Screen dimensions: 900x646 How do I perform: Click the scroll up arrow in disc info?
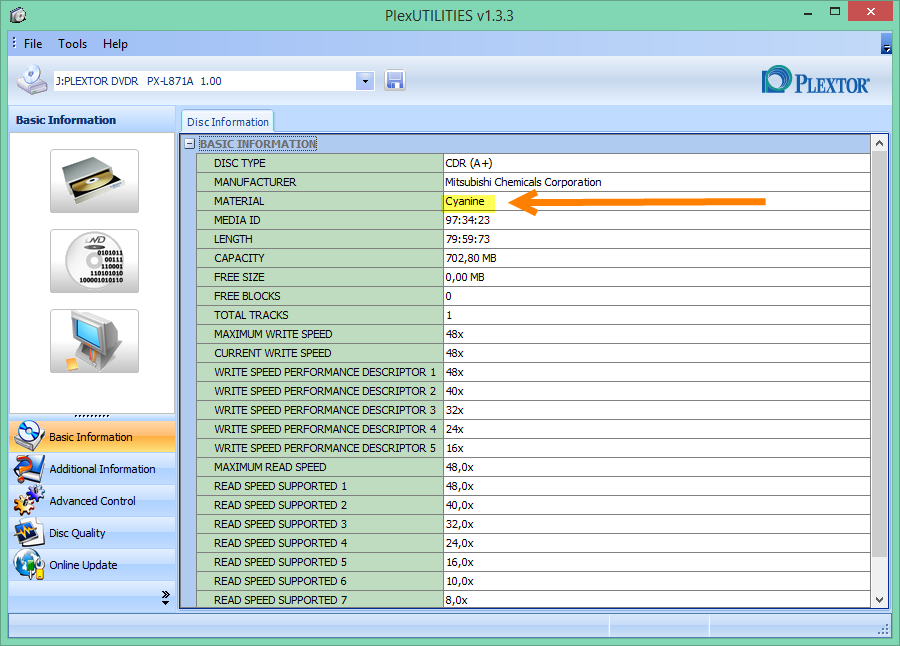879,143
